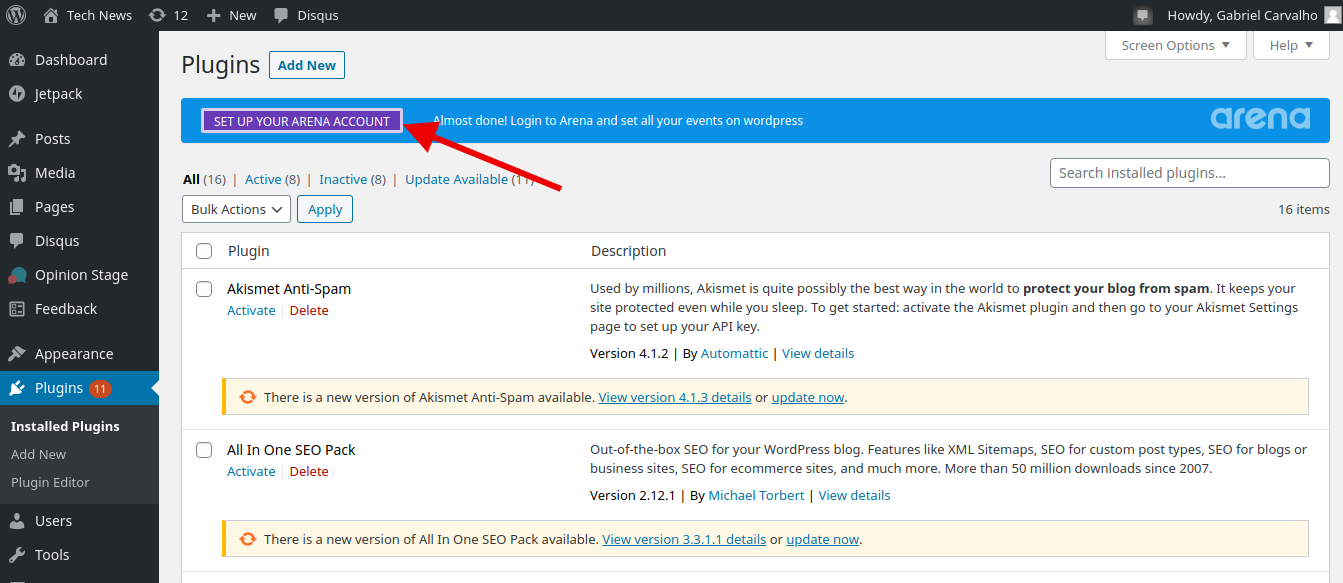Open Installed Plugins submenu item
The height and width of the screenshot is (583, 1343).
(x=65, y=426)
